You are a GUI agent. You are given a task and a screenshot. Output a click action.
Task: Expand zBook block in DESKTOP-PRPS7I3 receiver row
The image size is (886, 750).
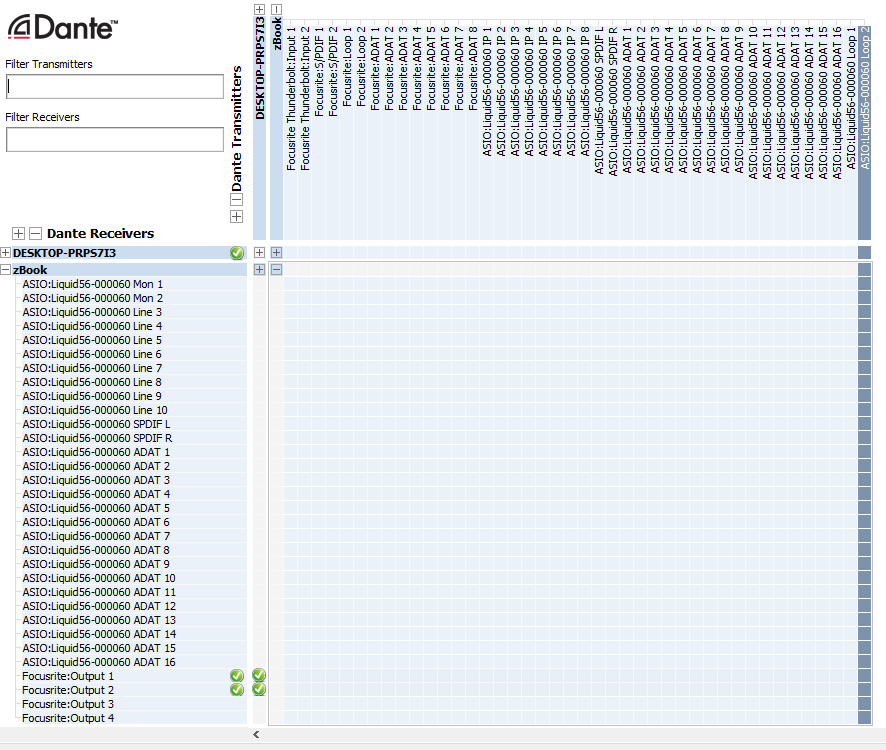[x=276, y=253]
